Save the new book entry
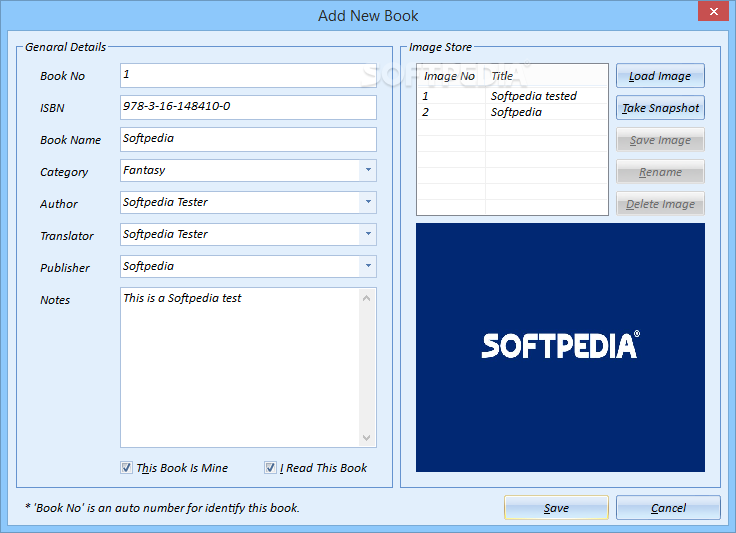Image resolution: width=736 pixels, height=533 pixels. 556,507
